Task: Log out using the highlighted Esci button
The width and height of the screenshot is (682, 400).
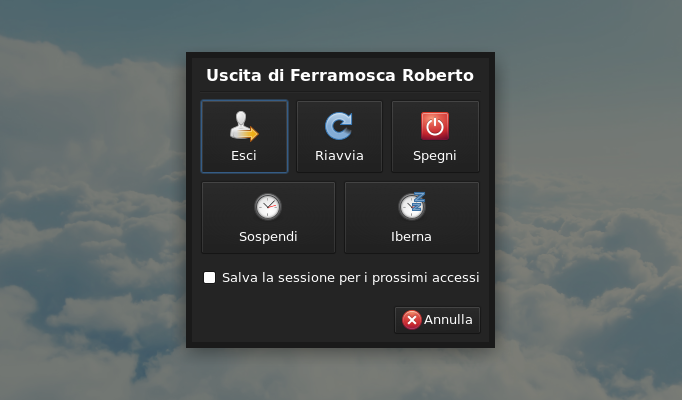Action: tap(244, 137)
